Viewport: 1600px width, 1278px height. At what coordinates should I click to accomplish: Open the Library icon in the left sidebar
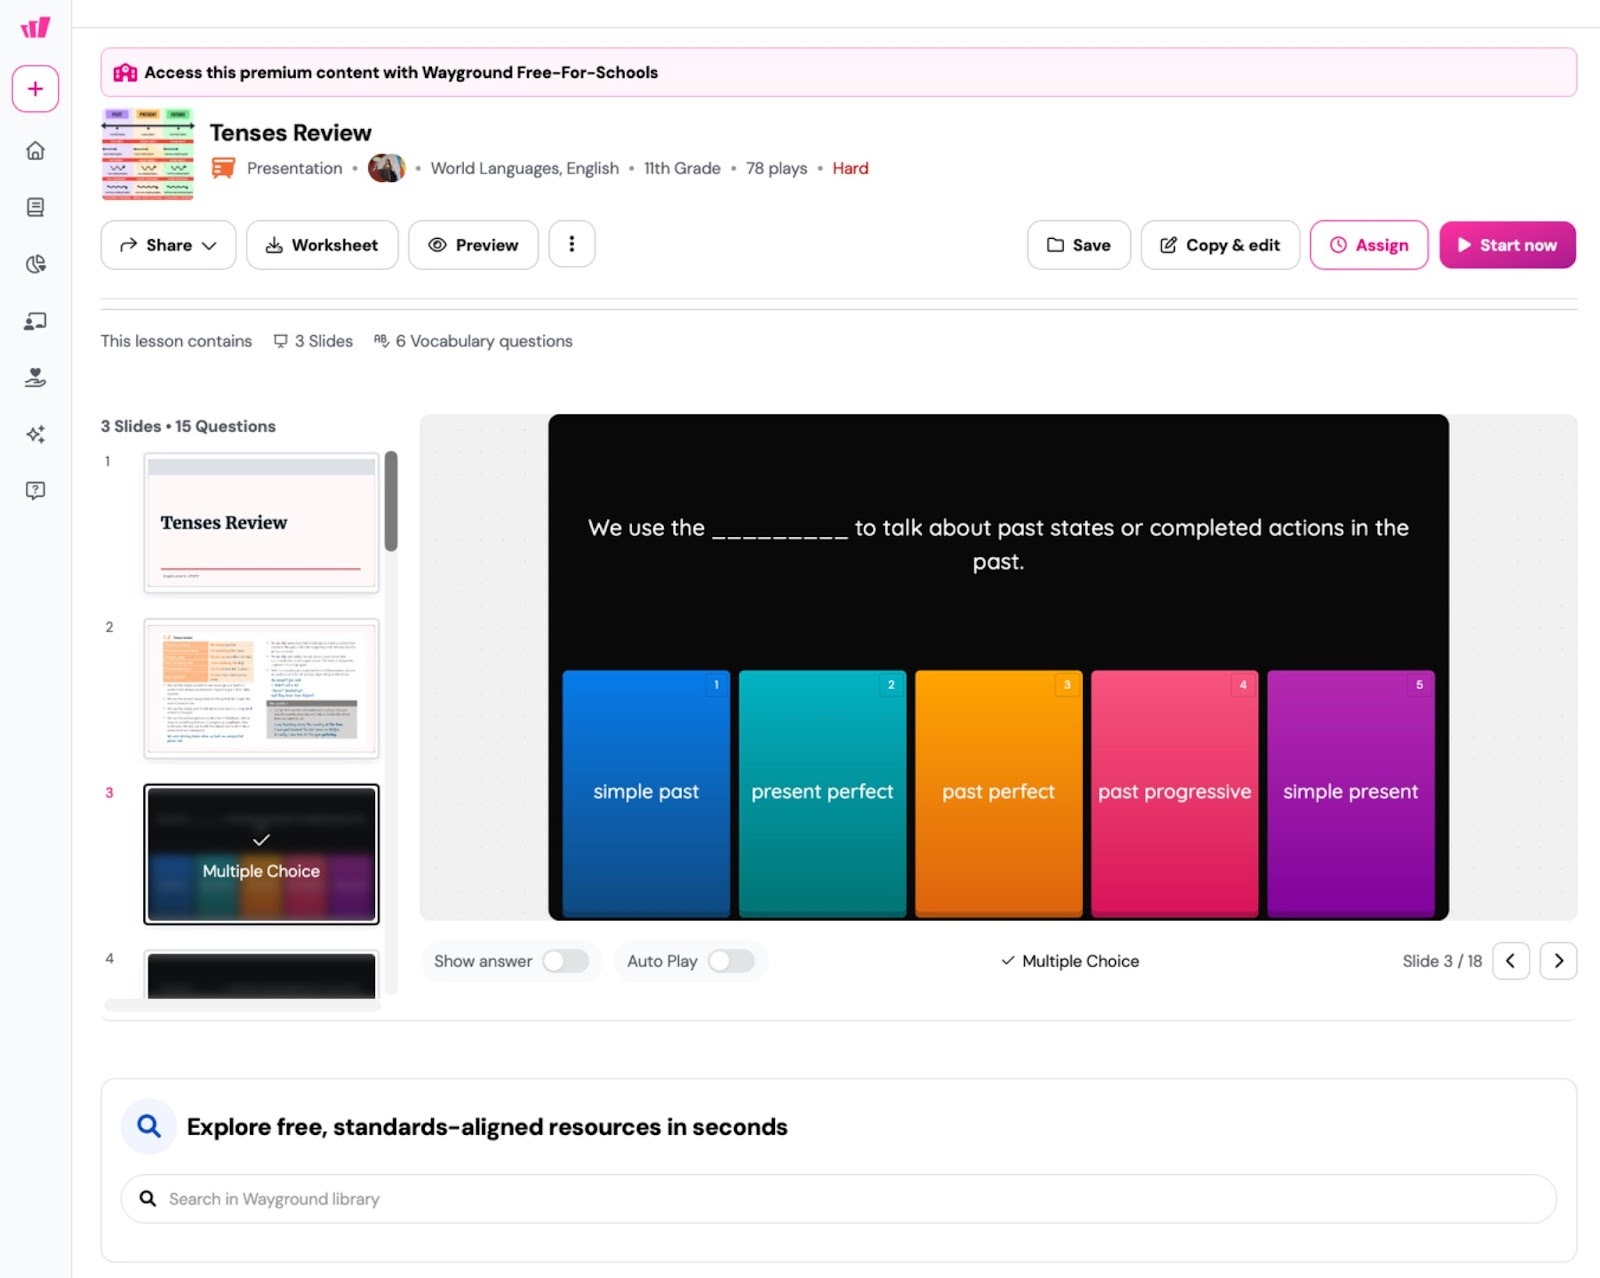tap(35, 207)
